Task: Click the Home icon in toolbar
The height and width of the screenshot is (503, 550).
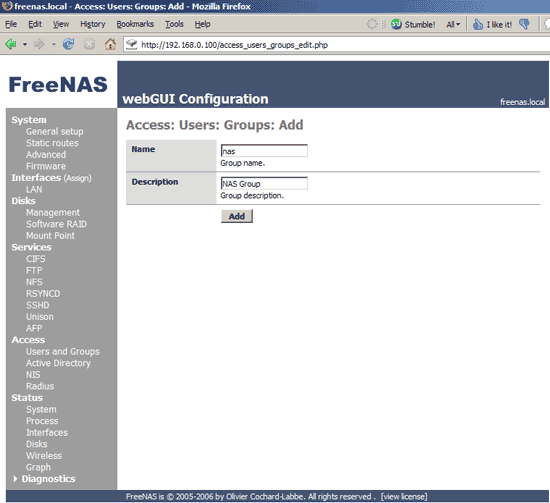Action: [110, 44]
